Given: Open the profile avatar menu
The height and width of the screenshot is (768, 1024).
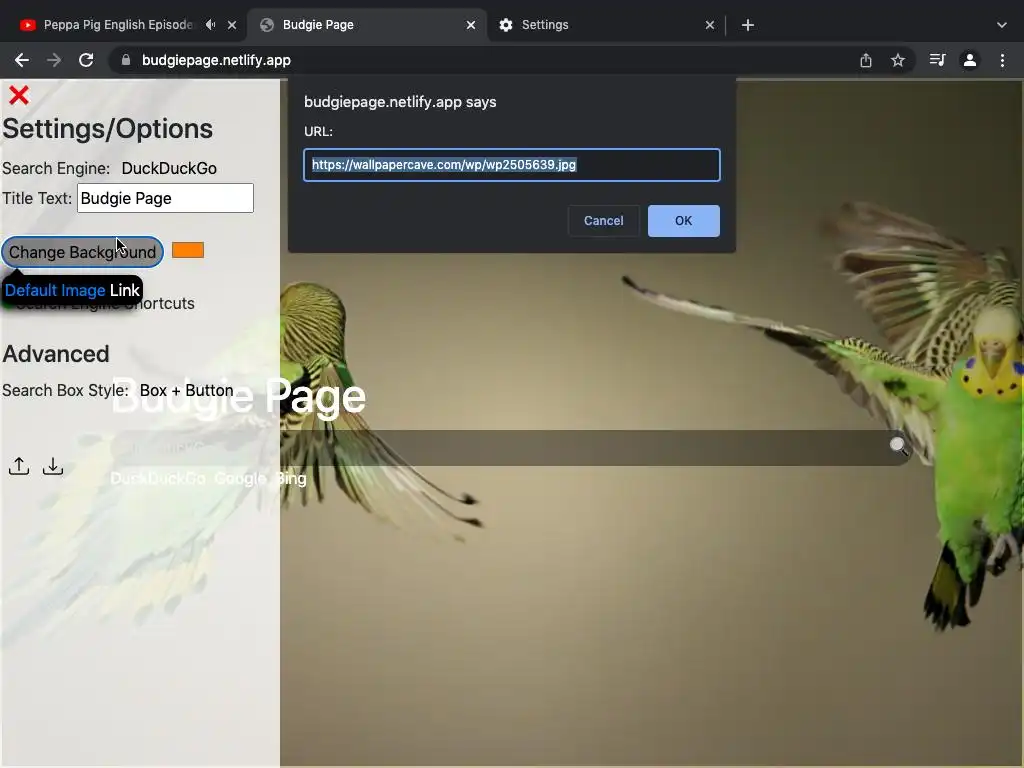Looking at the screenshot, I should 970,60.
